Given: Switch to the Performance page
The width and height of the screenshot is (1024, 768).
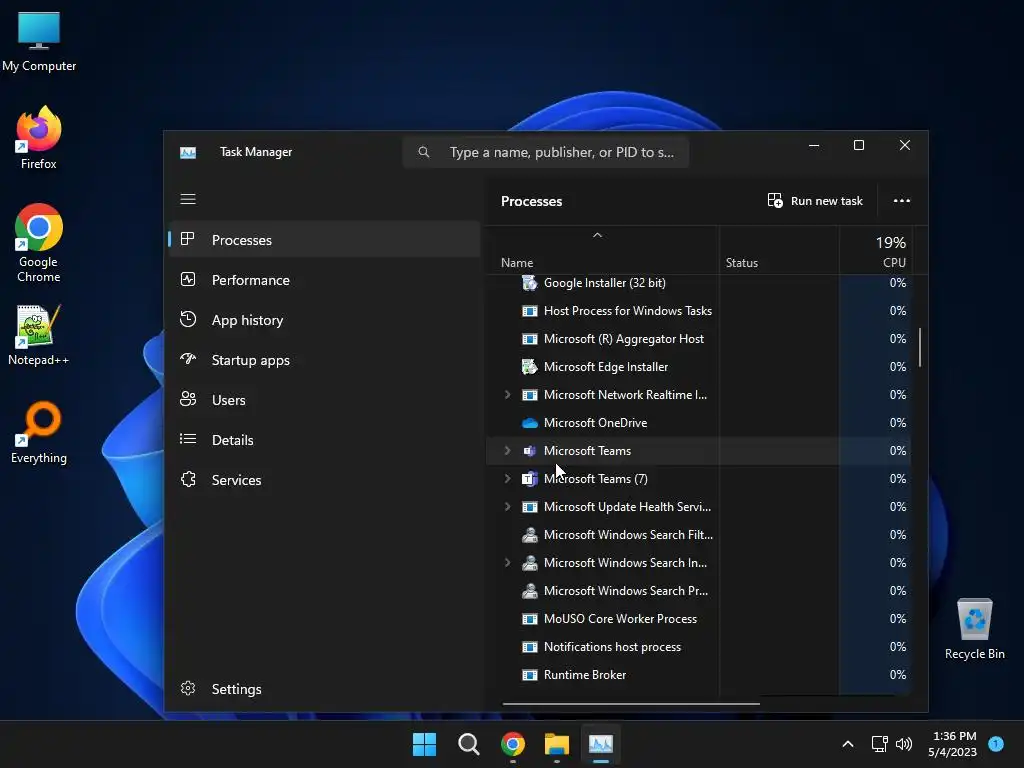Looking at the screenshot, I should click(x=324, y=280).
